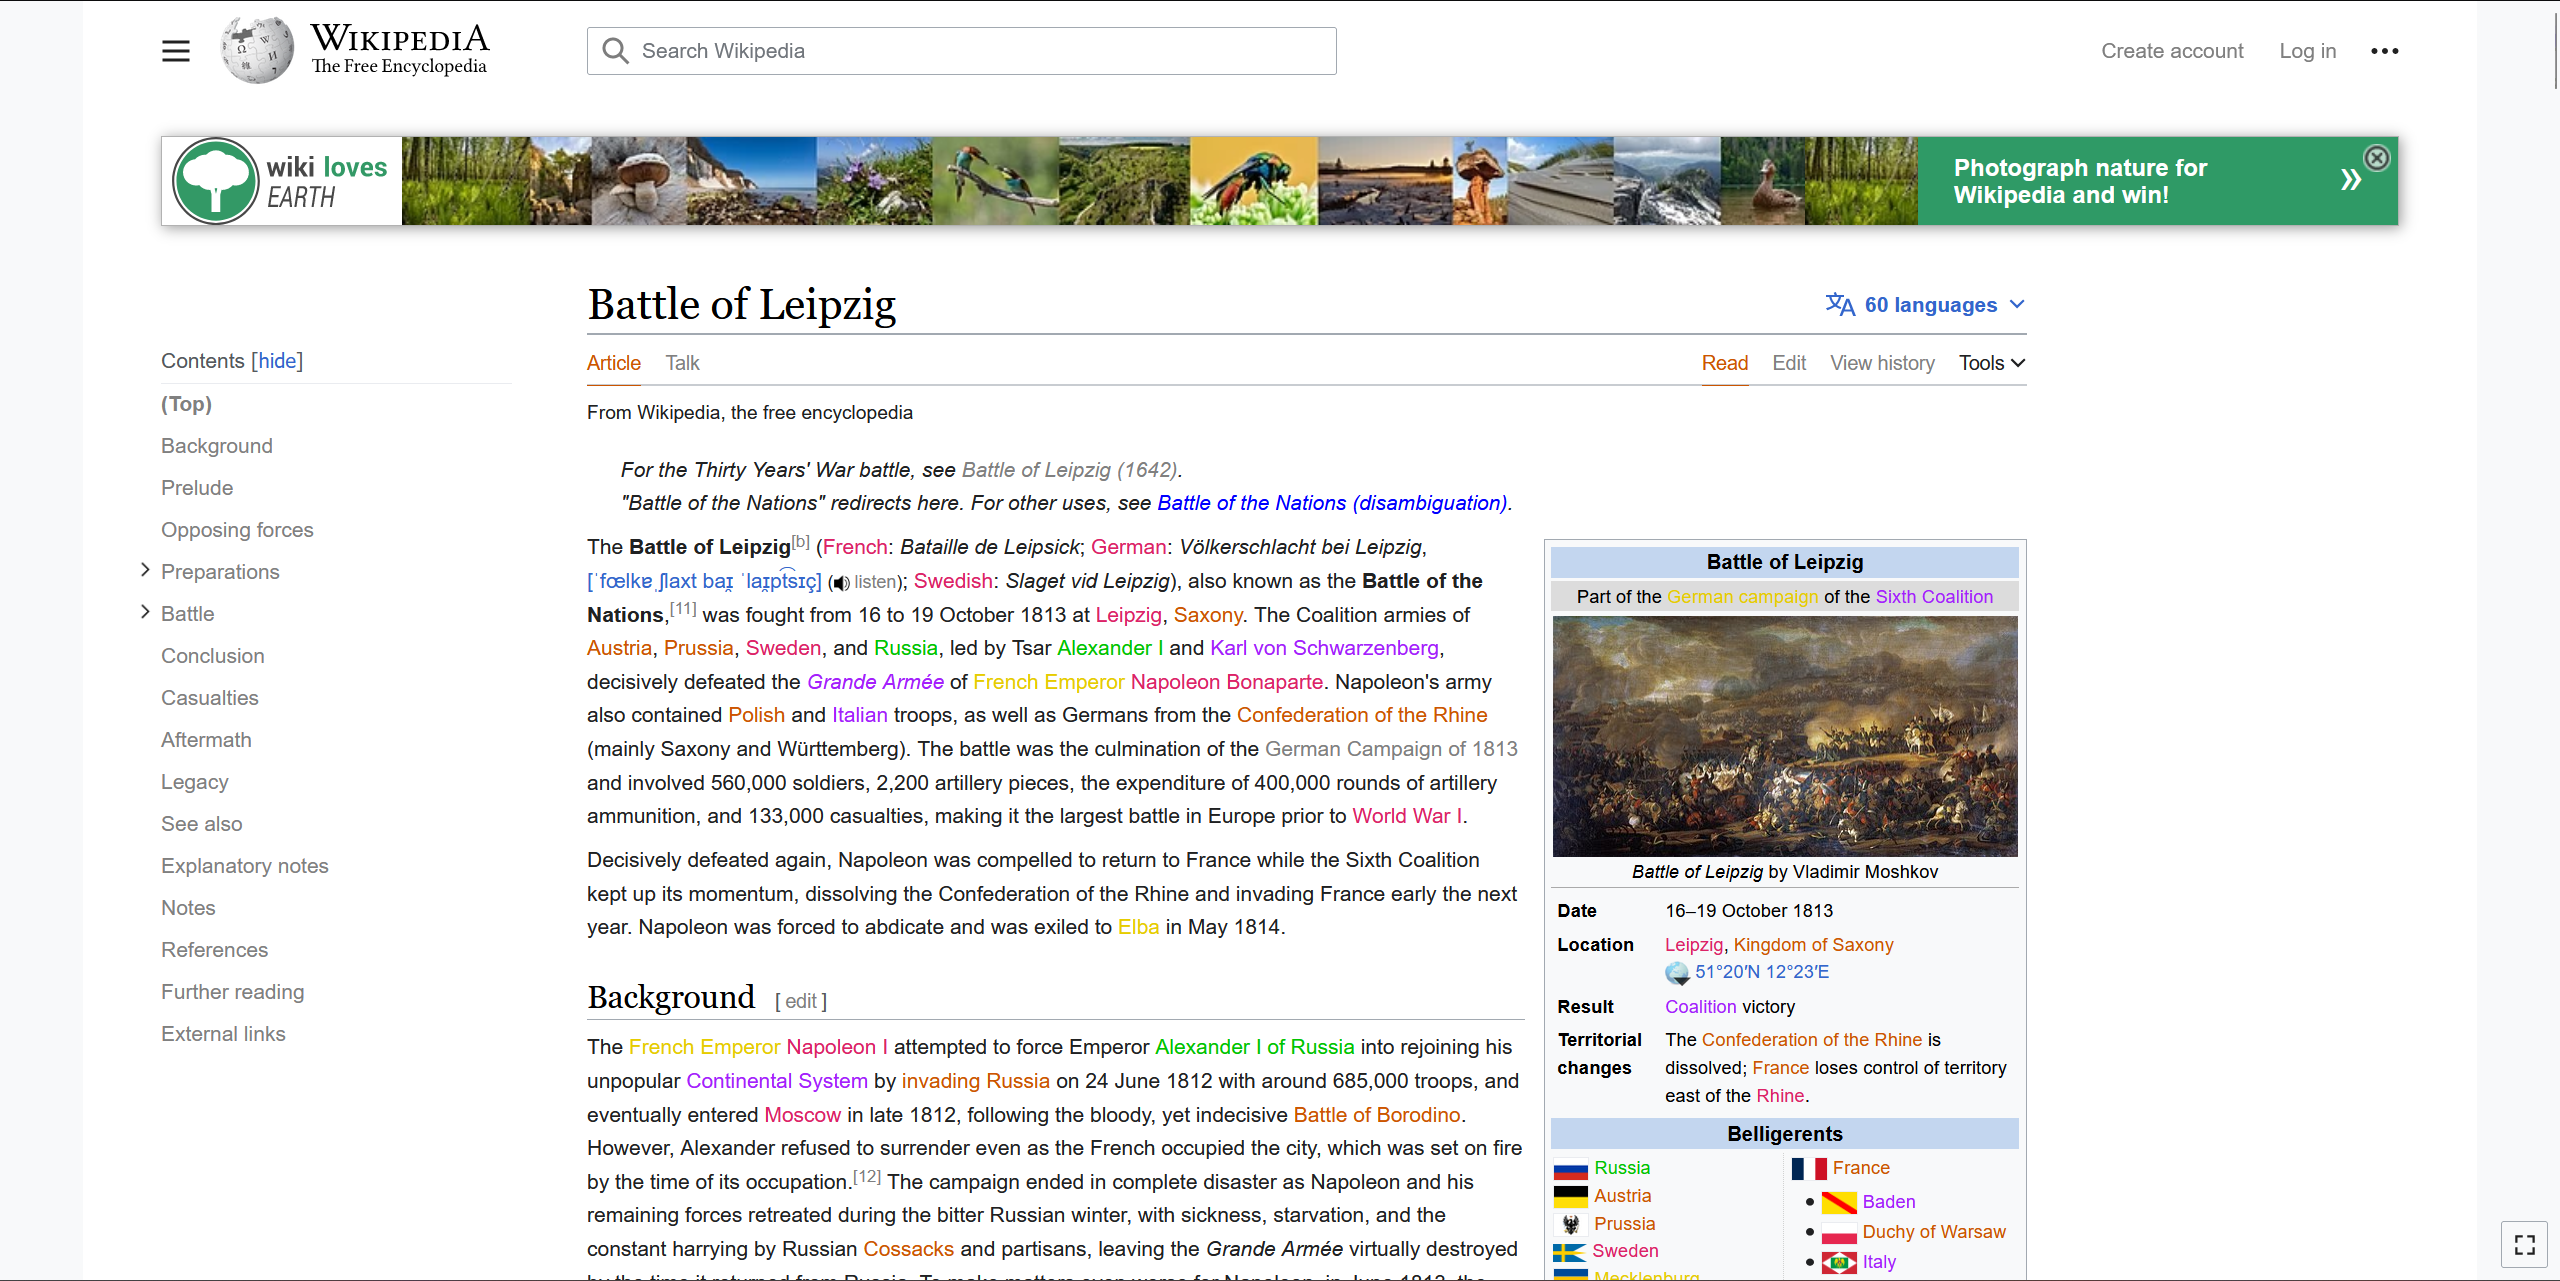Expand the Battle section
2560x1281 pixels.
pos(144,612)
